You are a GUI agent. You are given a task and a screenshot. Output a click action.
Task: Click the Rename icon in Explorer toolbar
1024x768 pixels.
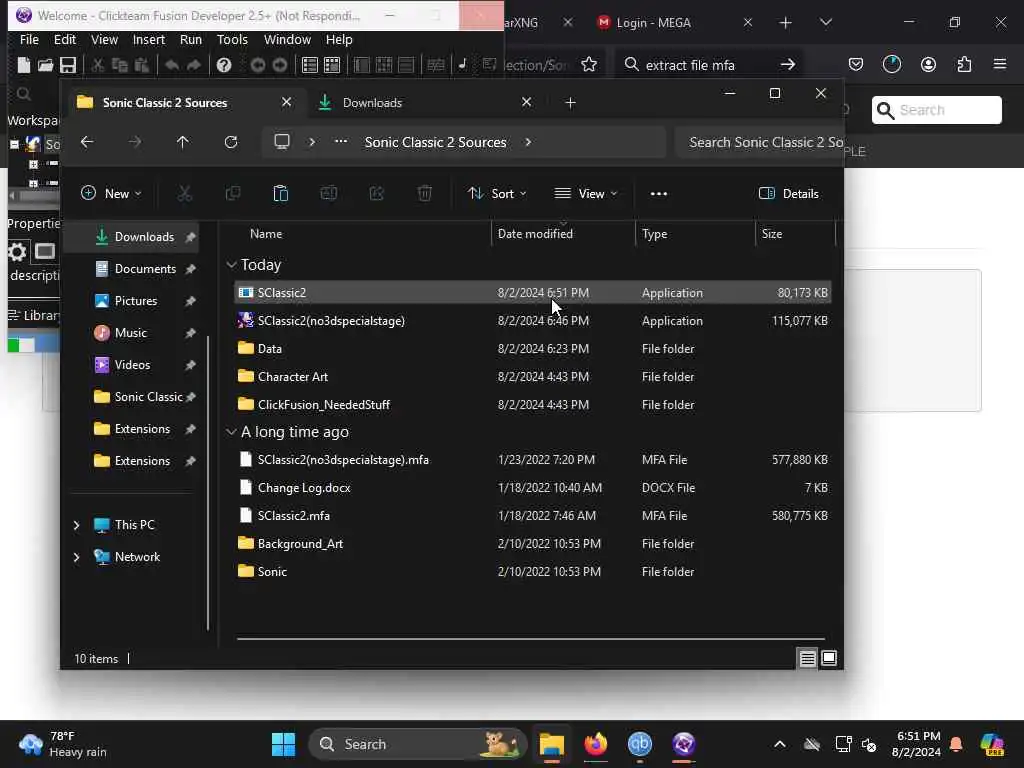point(328,193)
